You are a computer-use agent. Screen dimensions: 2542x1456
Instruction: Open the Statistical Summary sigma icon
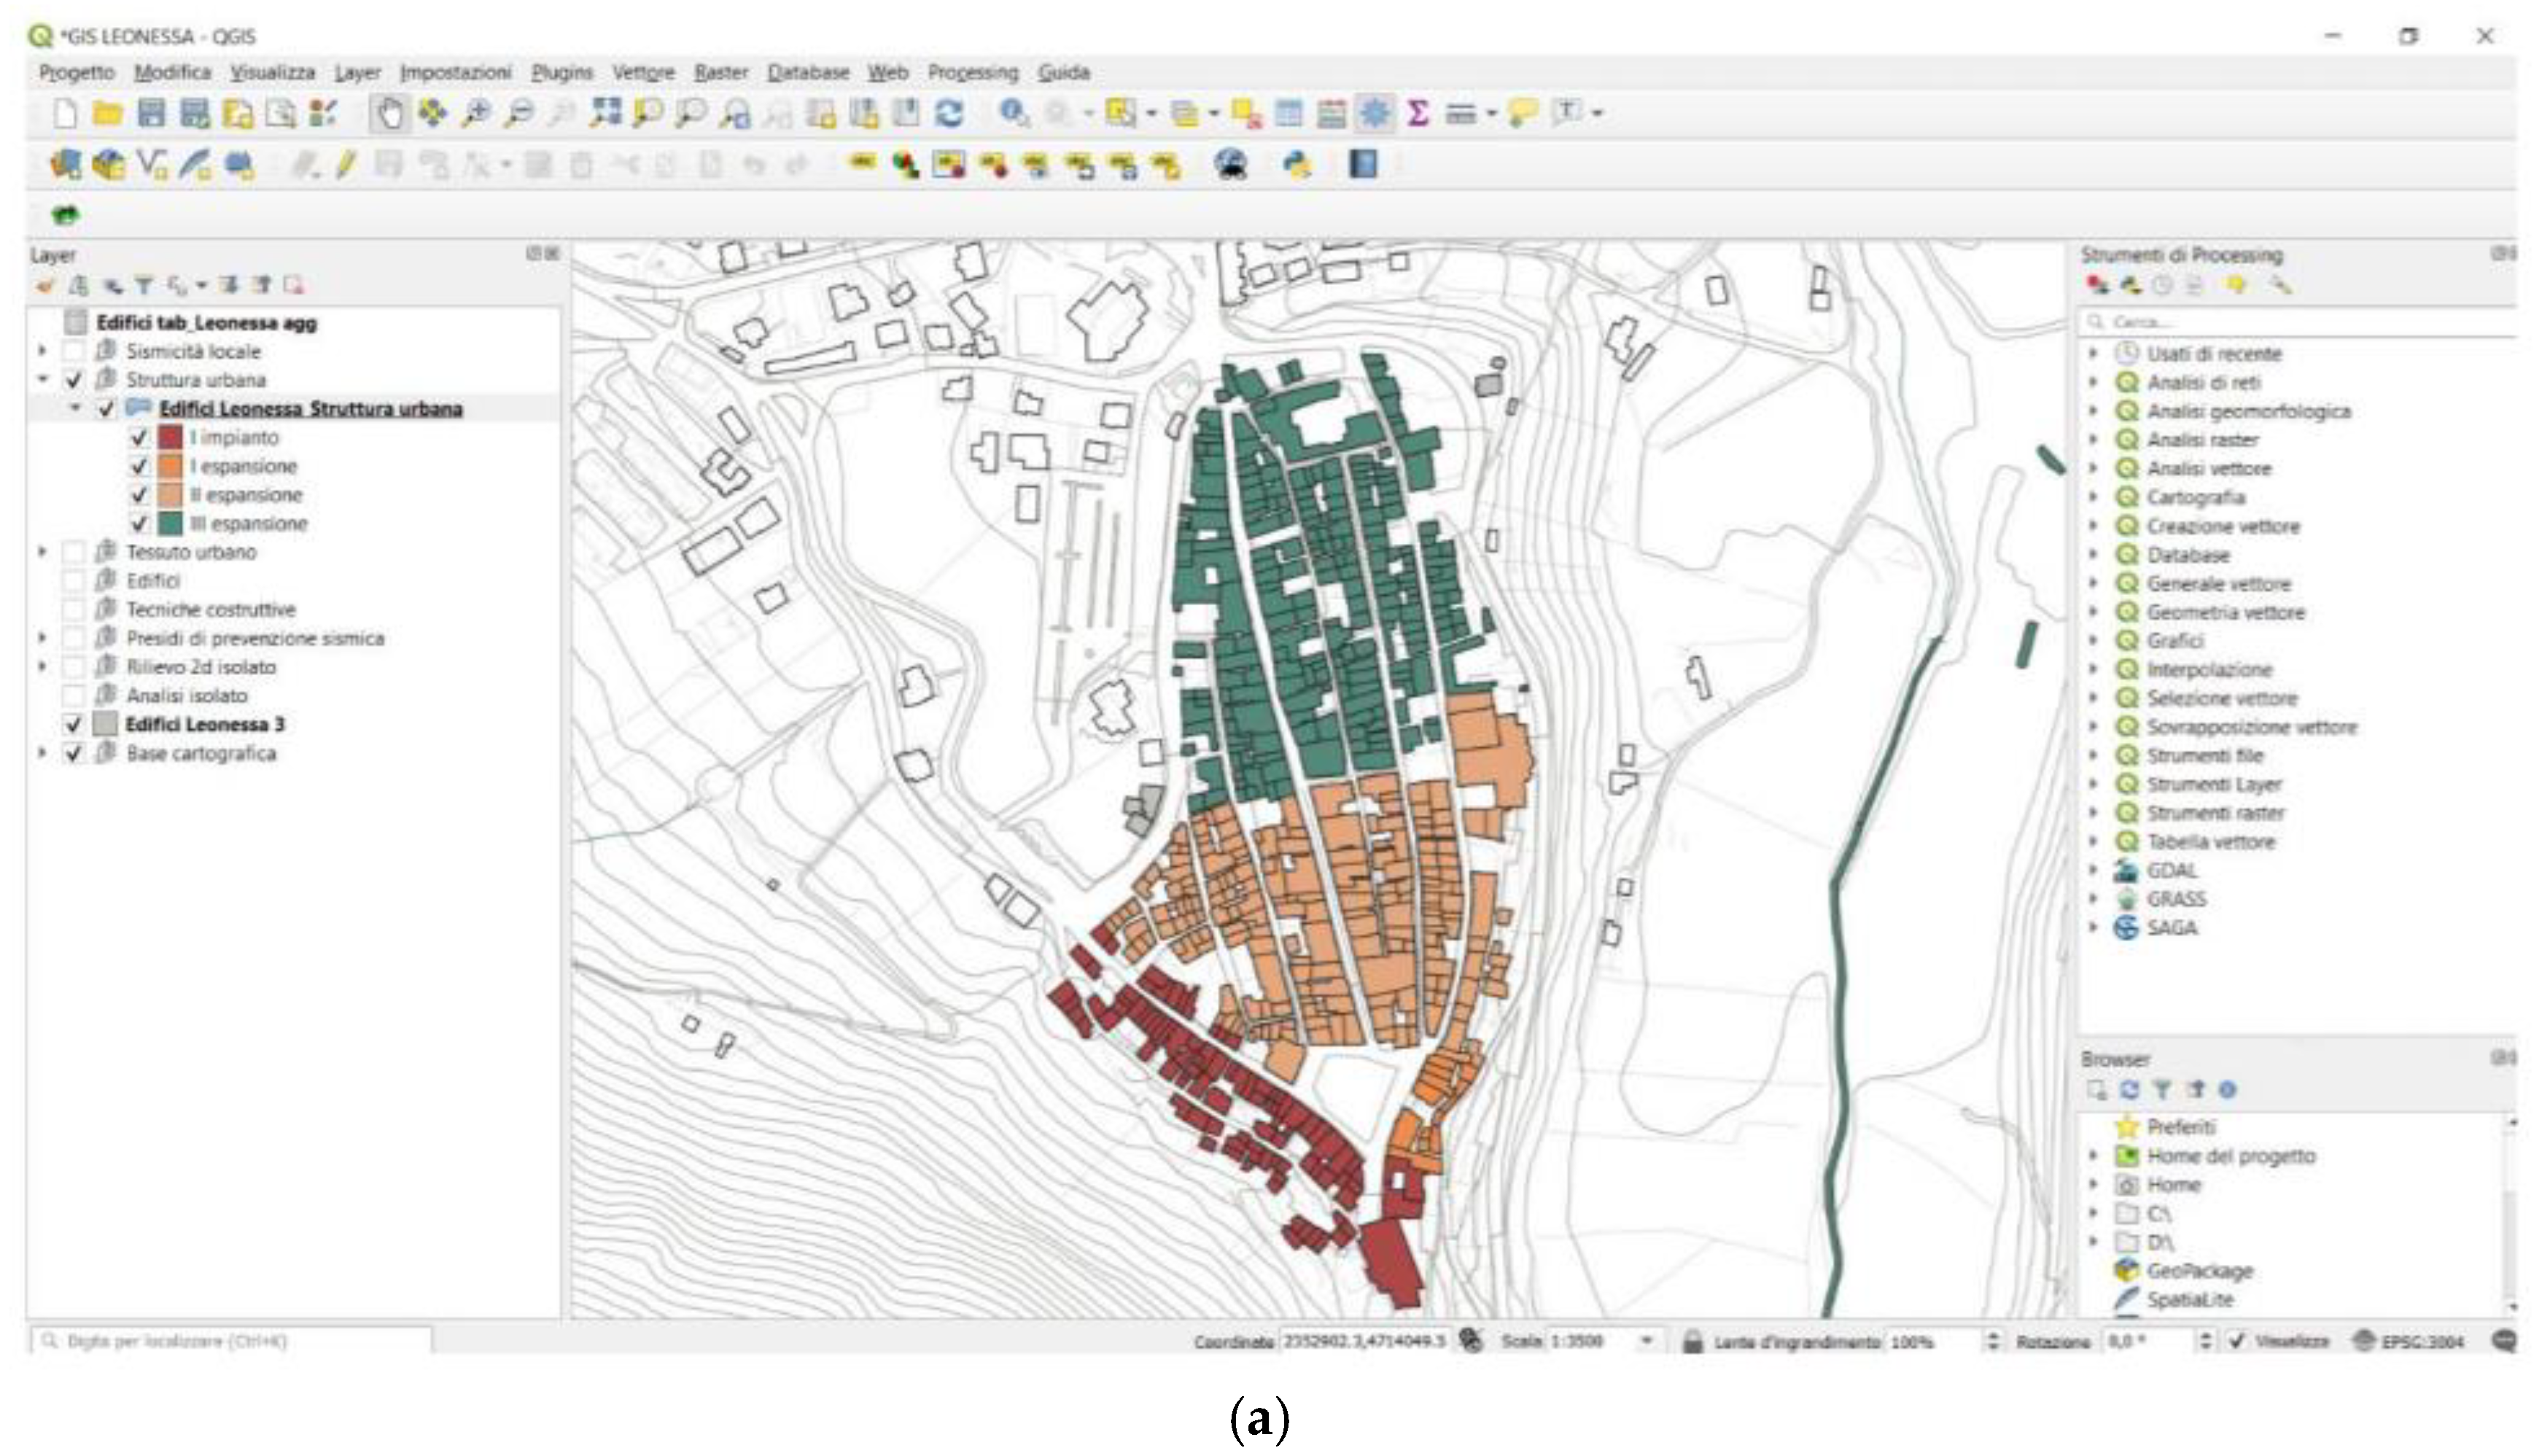[1417, 114]
